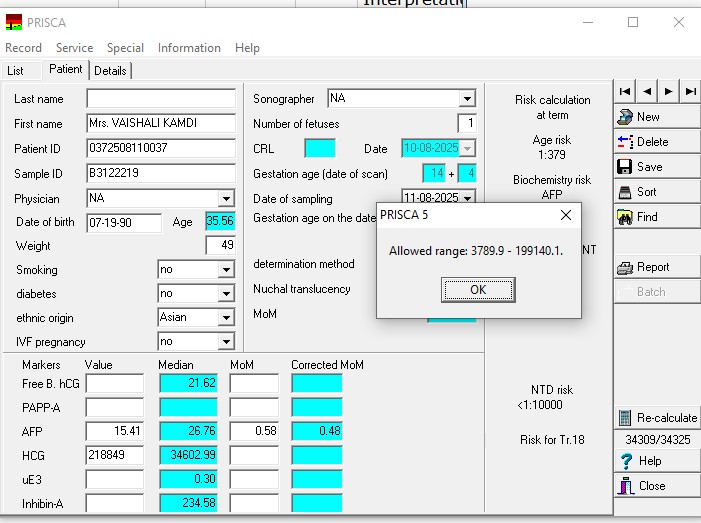The image size is (701, 523).
Task: Open the Sonographer dropdown list
Action: coord(466,99)
